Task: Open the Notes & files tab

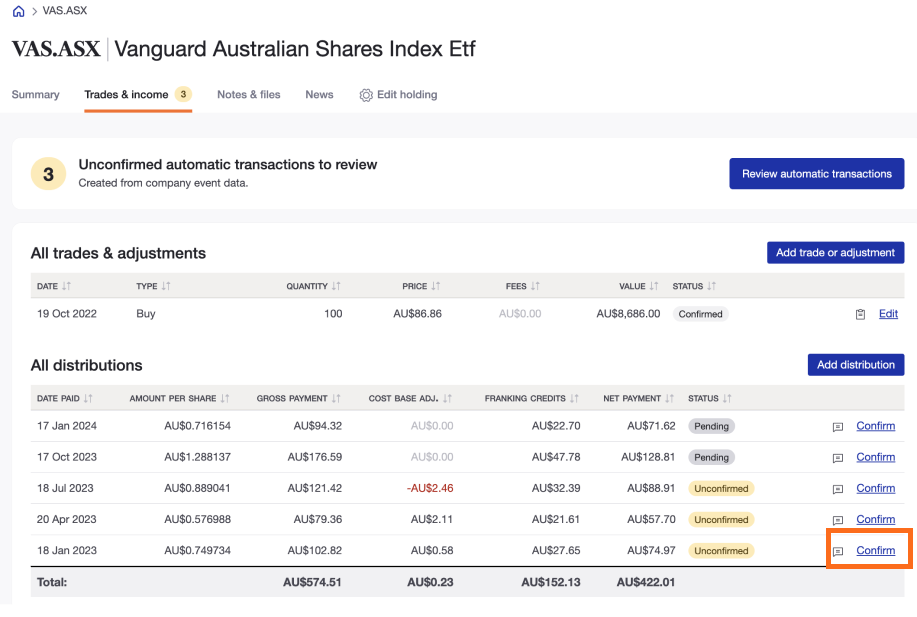Action: coord(249,95)
